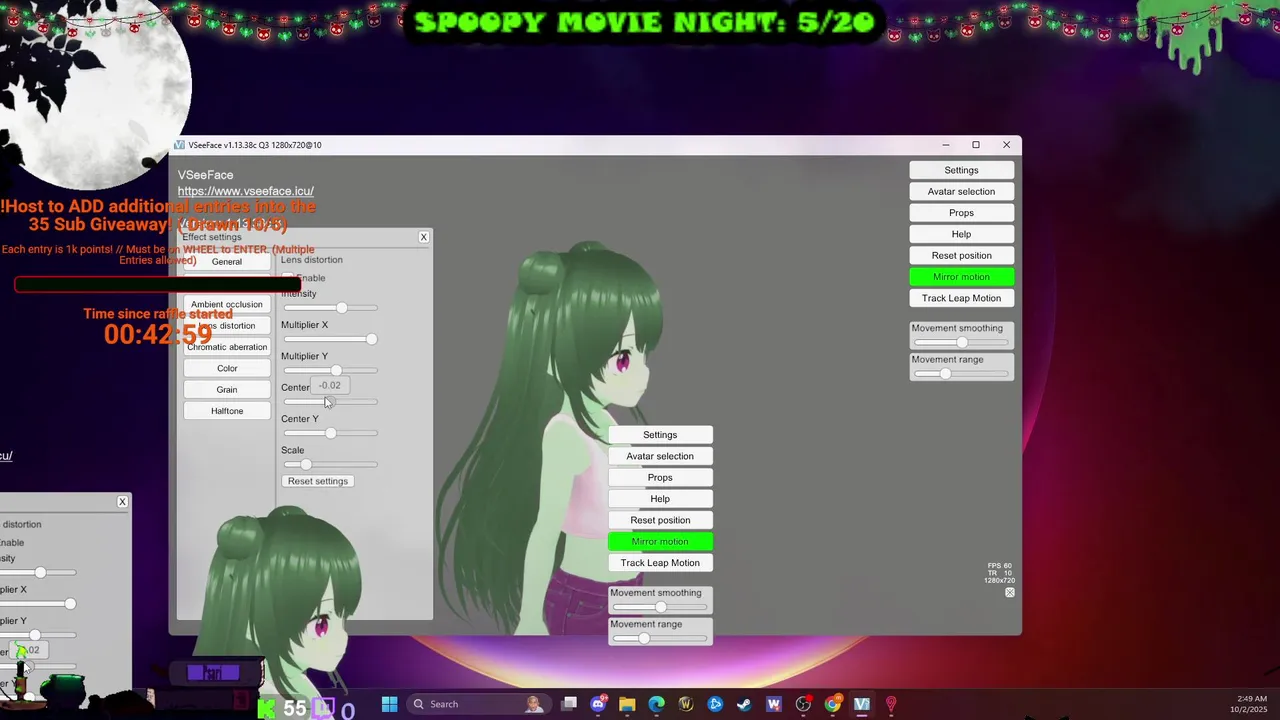This screenshot has width=1280, height=720.
Task: Click the Center Y slider handle
Action: 331,433
